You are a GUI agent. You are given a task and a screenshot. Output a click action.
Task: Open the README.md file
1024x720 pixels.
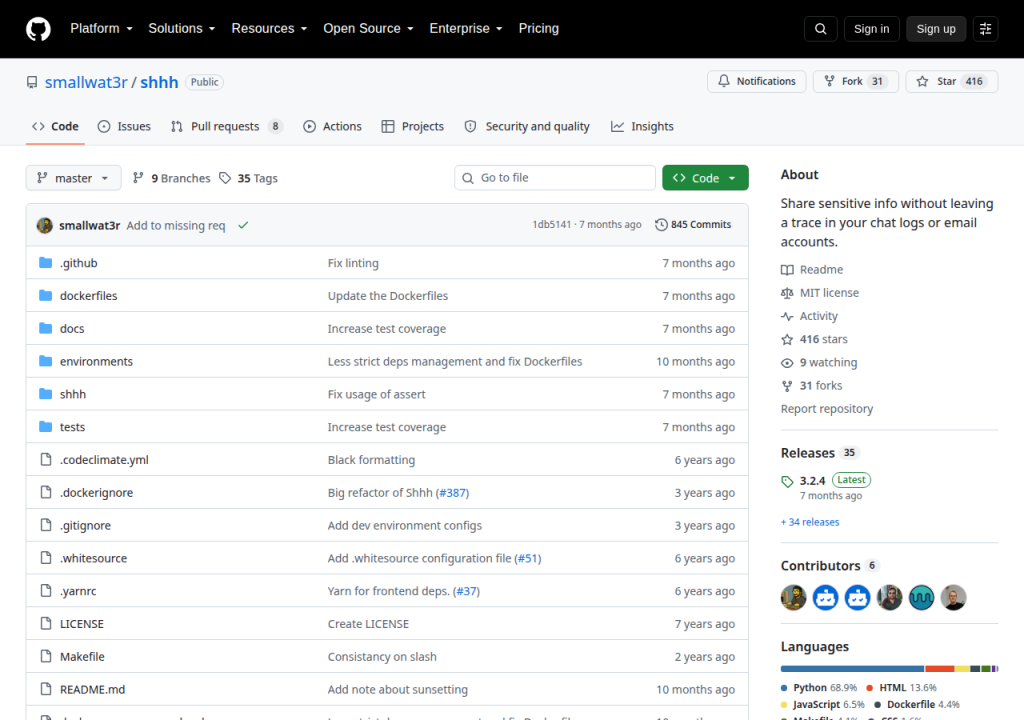pos(92,689)
